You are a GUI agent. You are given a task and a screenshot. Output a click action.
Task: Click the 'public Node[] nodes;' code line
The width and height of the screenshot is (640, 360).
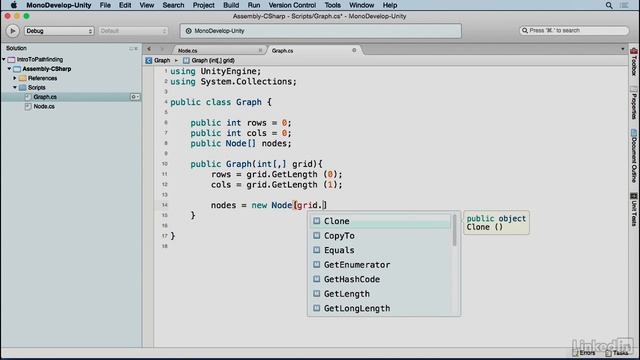pyautogui.click(x=241, y=143)
